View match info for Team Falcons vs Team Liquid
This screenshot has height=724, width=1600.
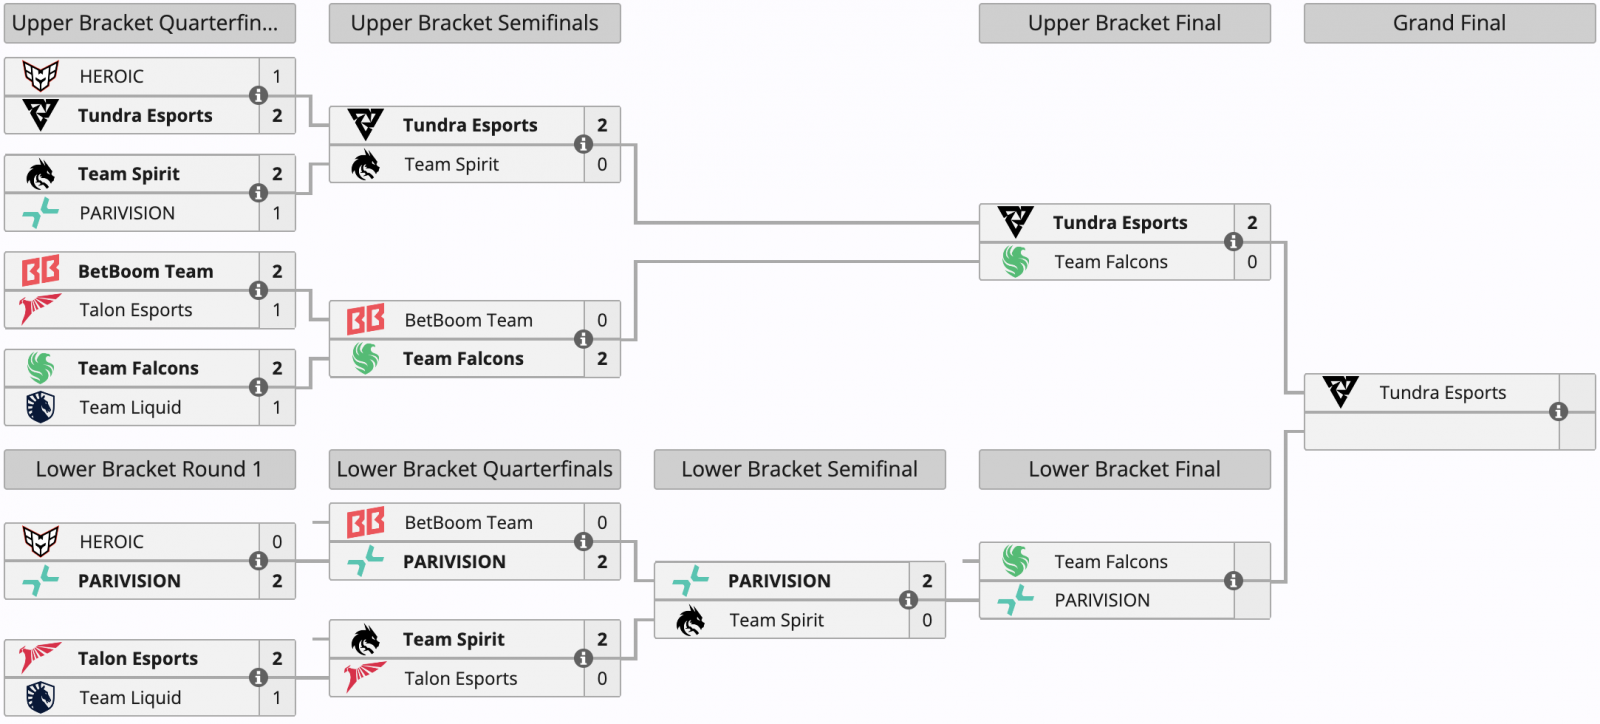point(258,387)
